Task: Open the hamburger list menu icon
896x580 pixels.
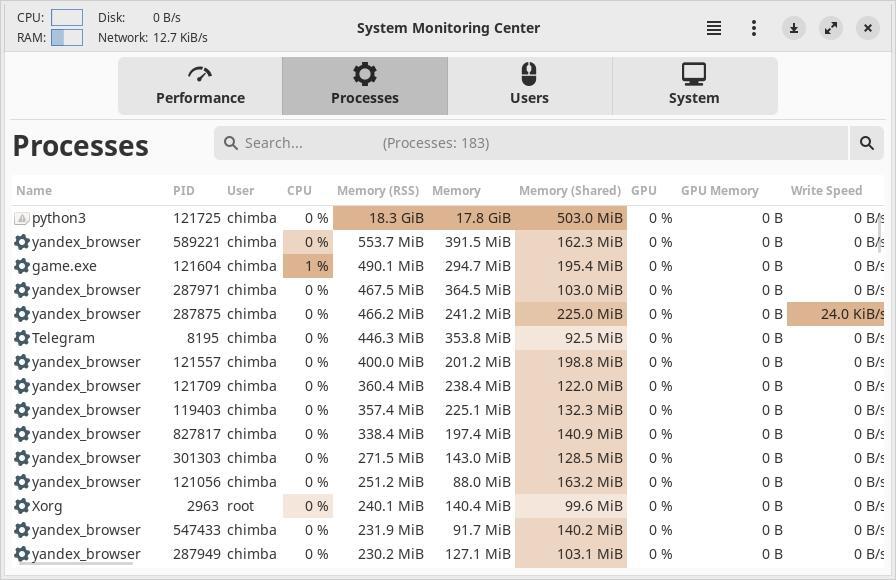Action: click(x=714, y=28)
